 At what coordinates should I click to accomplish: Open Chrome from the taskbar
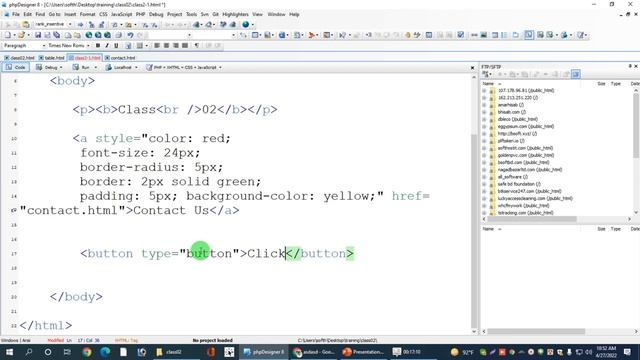coord(87,352)
